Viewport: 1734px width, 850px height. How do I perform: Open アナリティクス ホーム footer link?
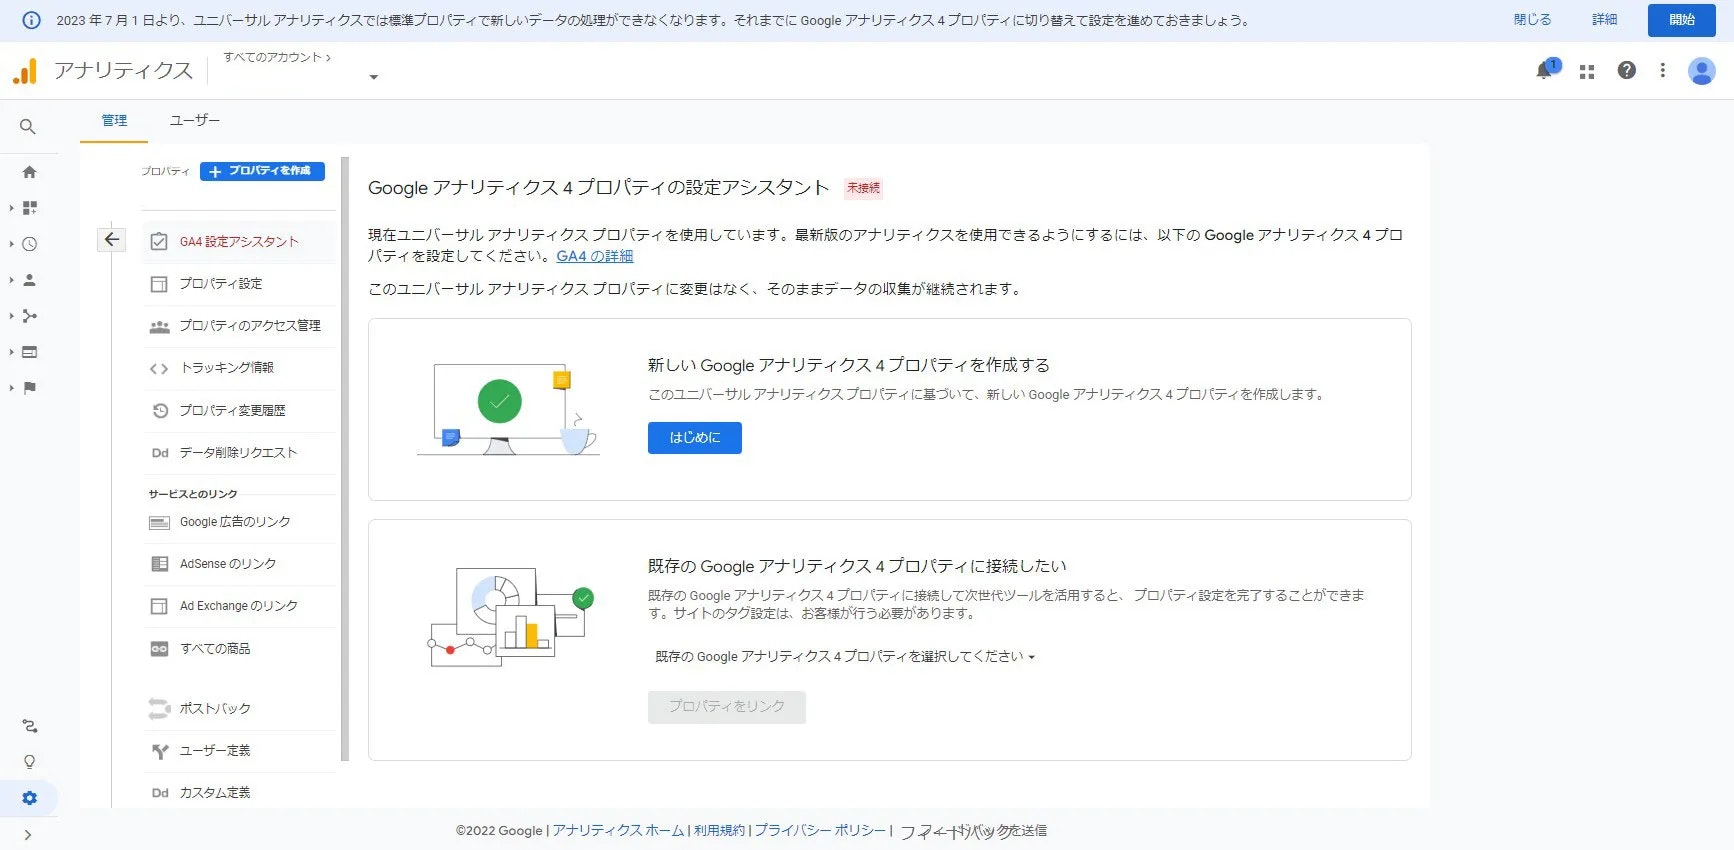point(618,831)
